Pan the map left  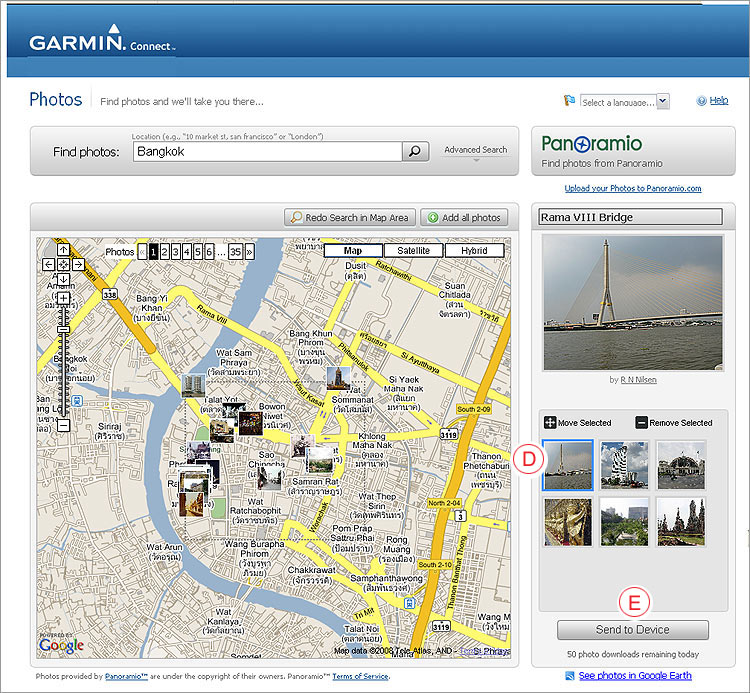point(48,265)
